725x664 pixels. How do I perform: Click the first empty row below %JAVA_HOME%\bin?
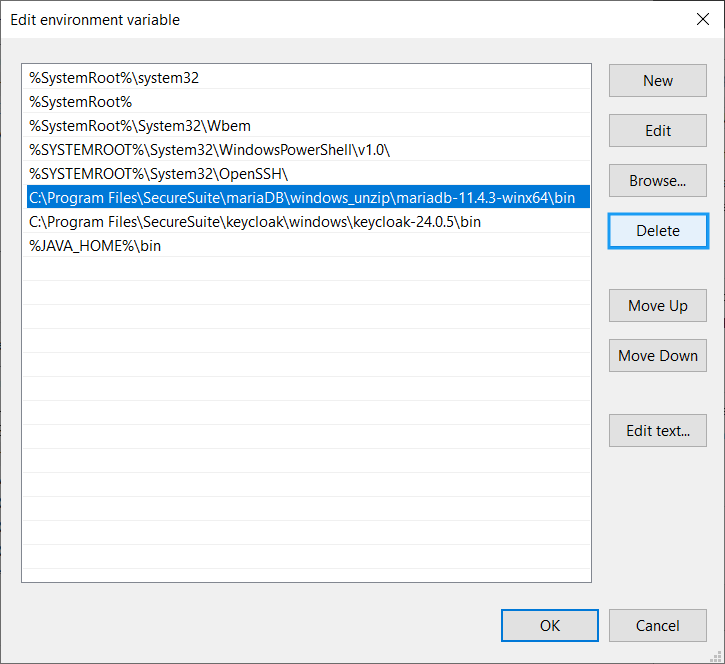point(308,269)
